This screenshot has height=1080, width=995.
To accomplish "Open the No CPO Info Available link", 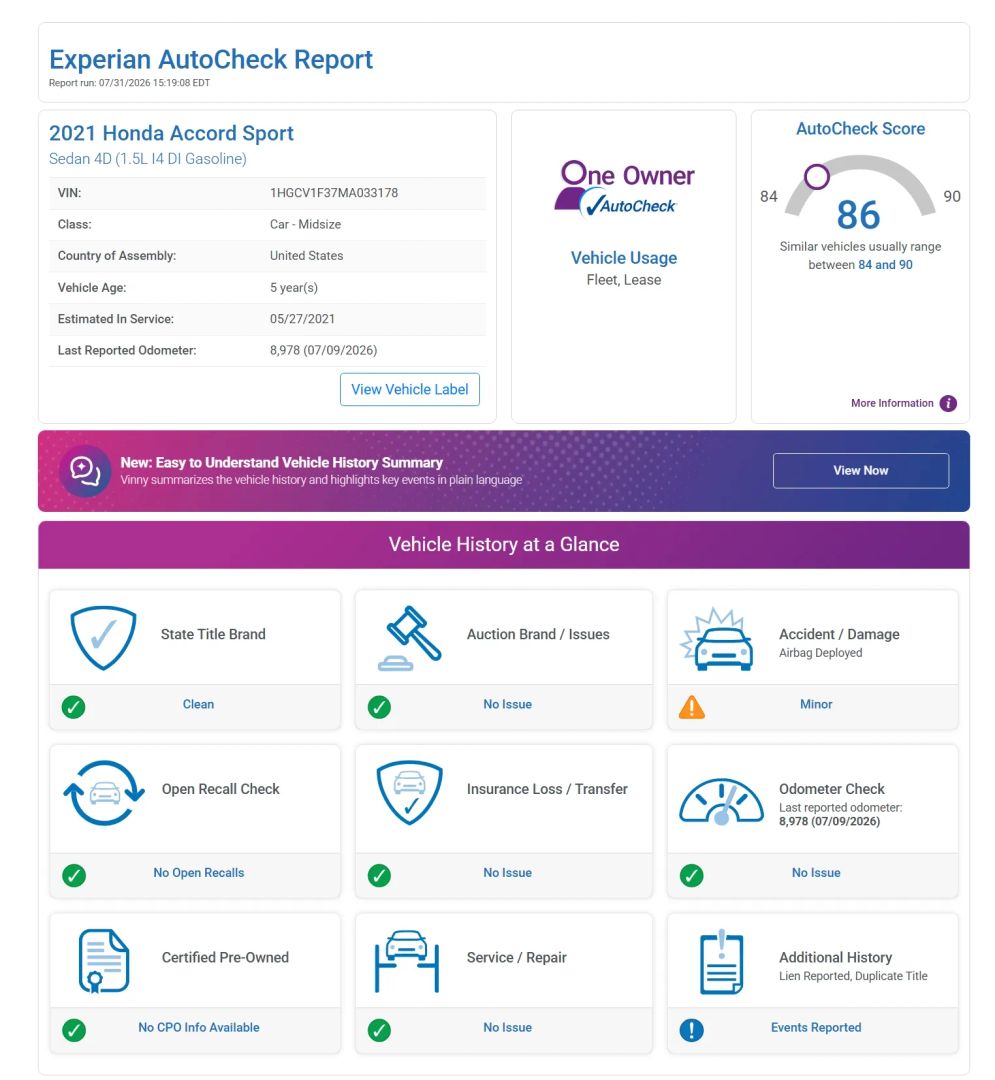I will [199, 1028].
